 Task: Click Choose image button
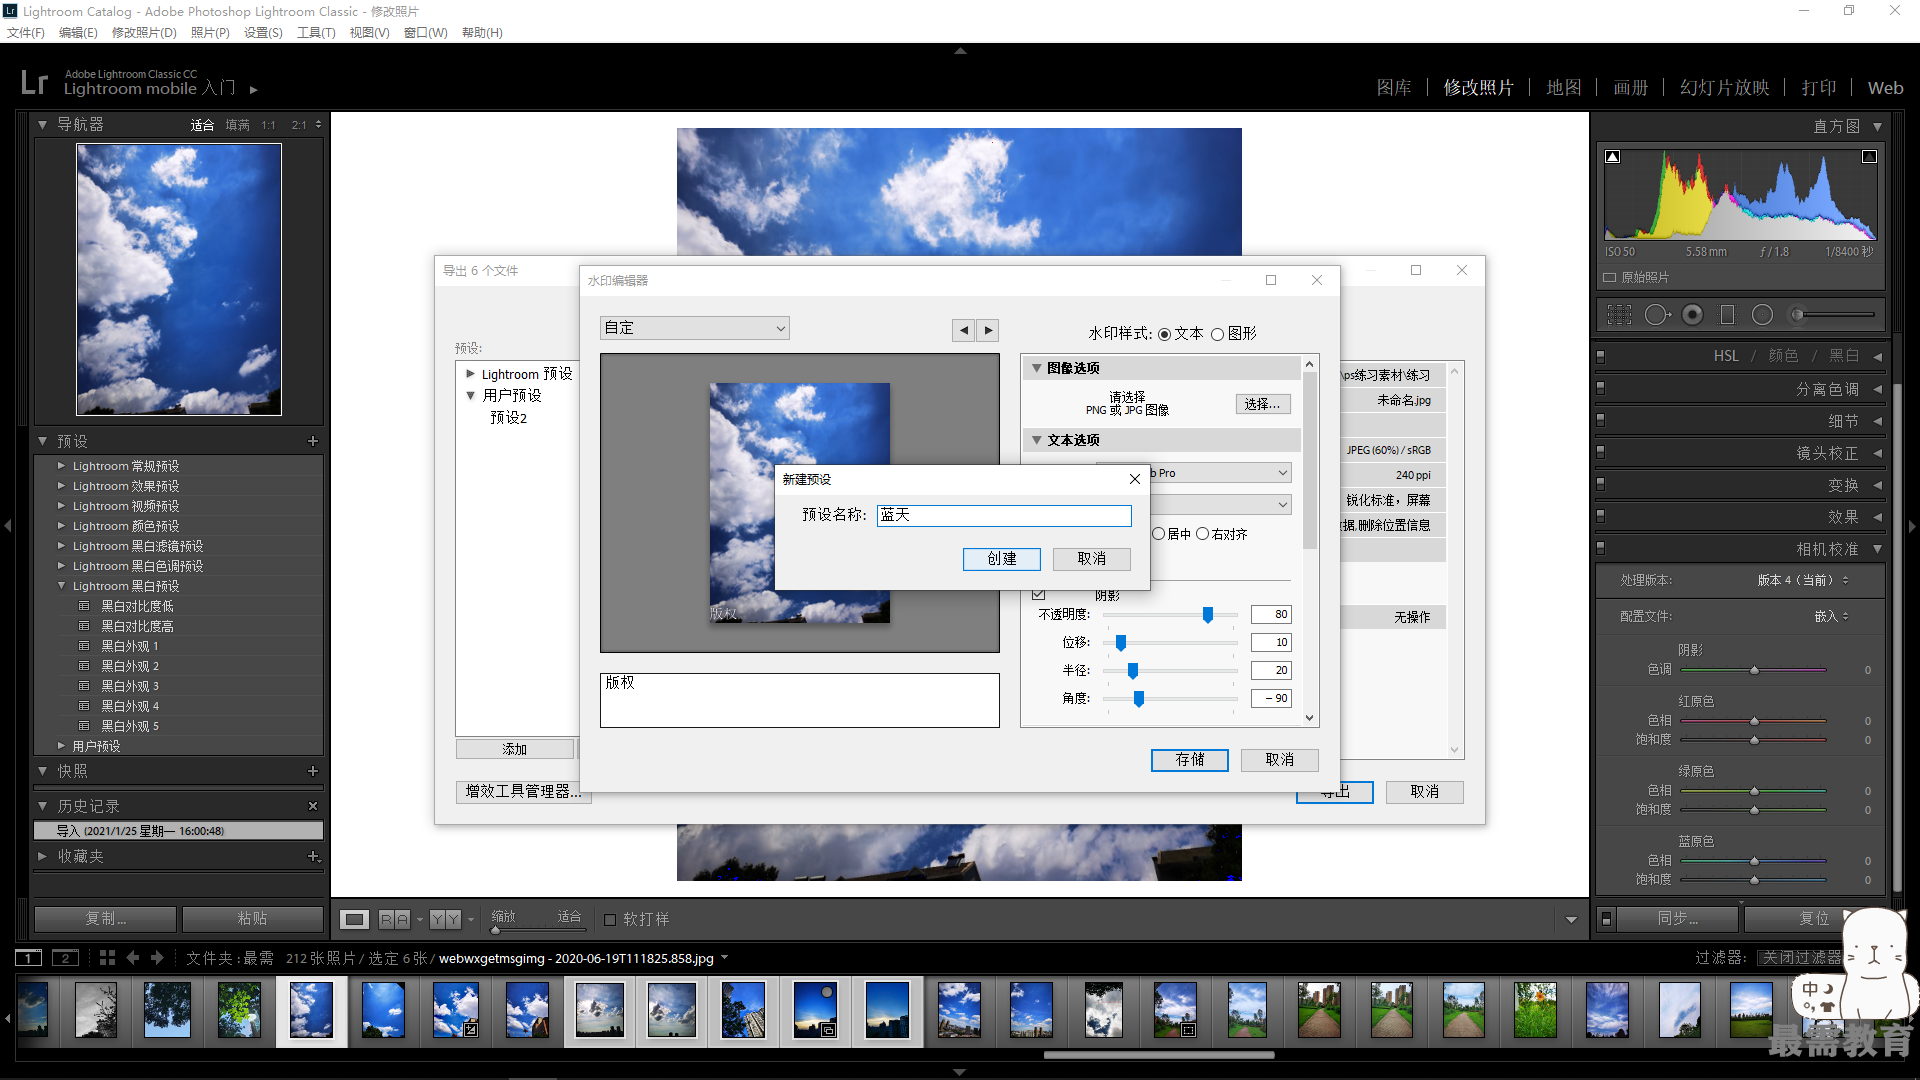point(1263,404)
